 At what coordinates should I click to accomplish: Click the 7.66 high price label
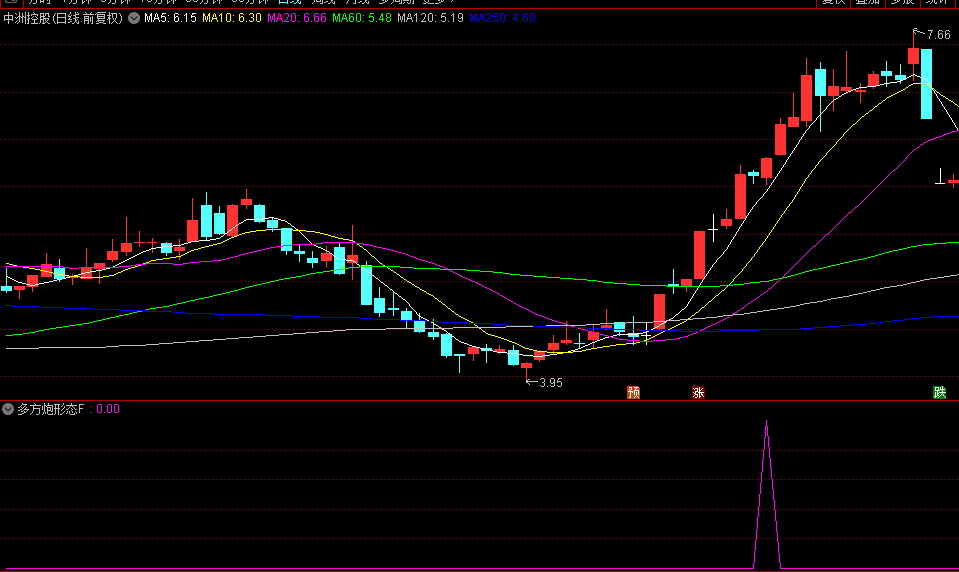[939, 35]
